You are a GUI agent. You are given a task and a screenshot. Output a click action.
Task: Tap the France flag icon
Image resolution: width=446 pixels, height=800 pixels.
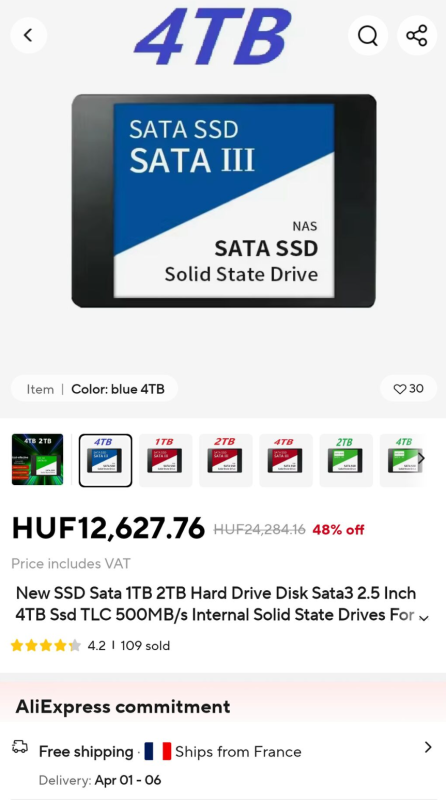click(x=158, y=752)
